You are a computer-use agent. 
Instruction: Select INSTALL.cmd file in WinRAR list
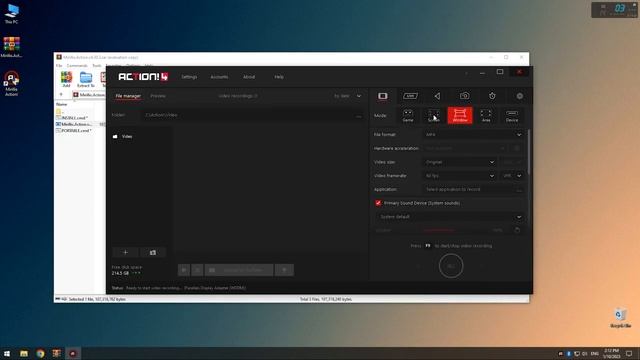[x=72, y=118]
